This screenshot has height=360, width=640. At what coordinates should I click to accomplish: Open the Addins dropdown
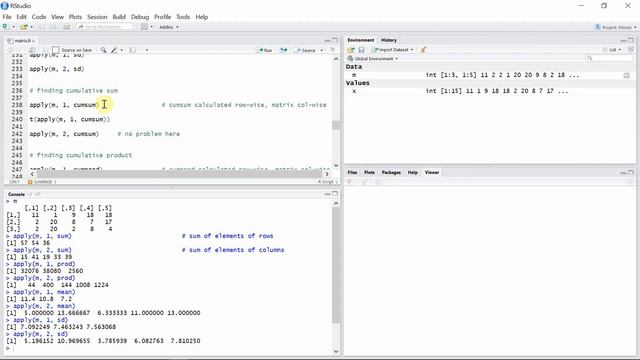tap(169, 27)
